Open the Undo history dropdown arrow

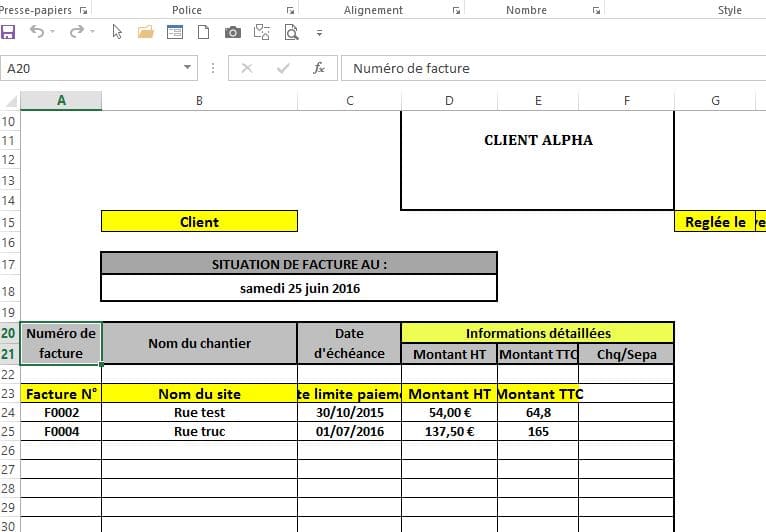pos(53,32)
